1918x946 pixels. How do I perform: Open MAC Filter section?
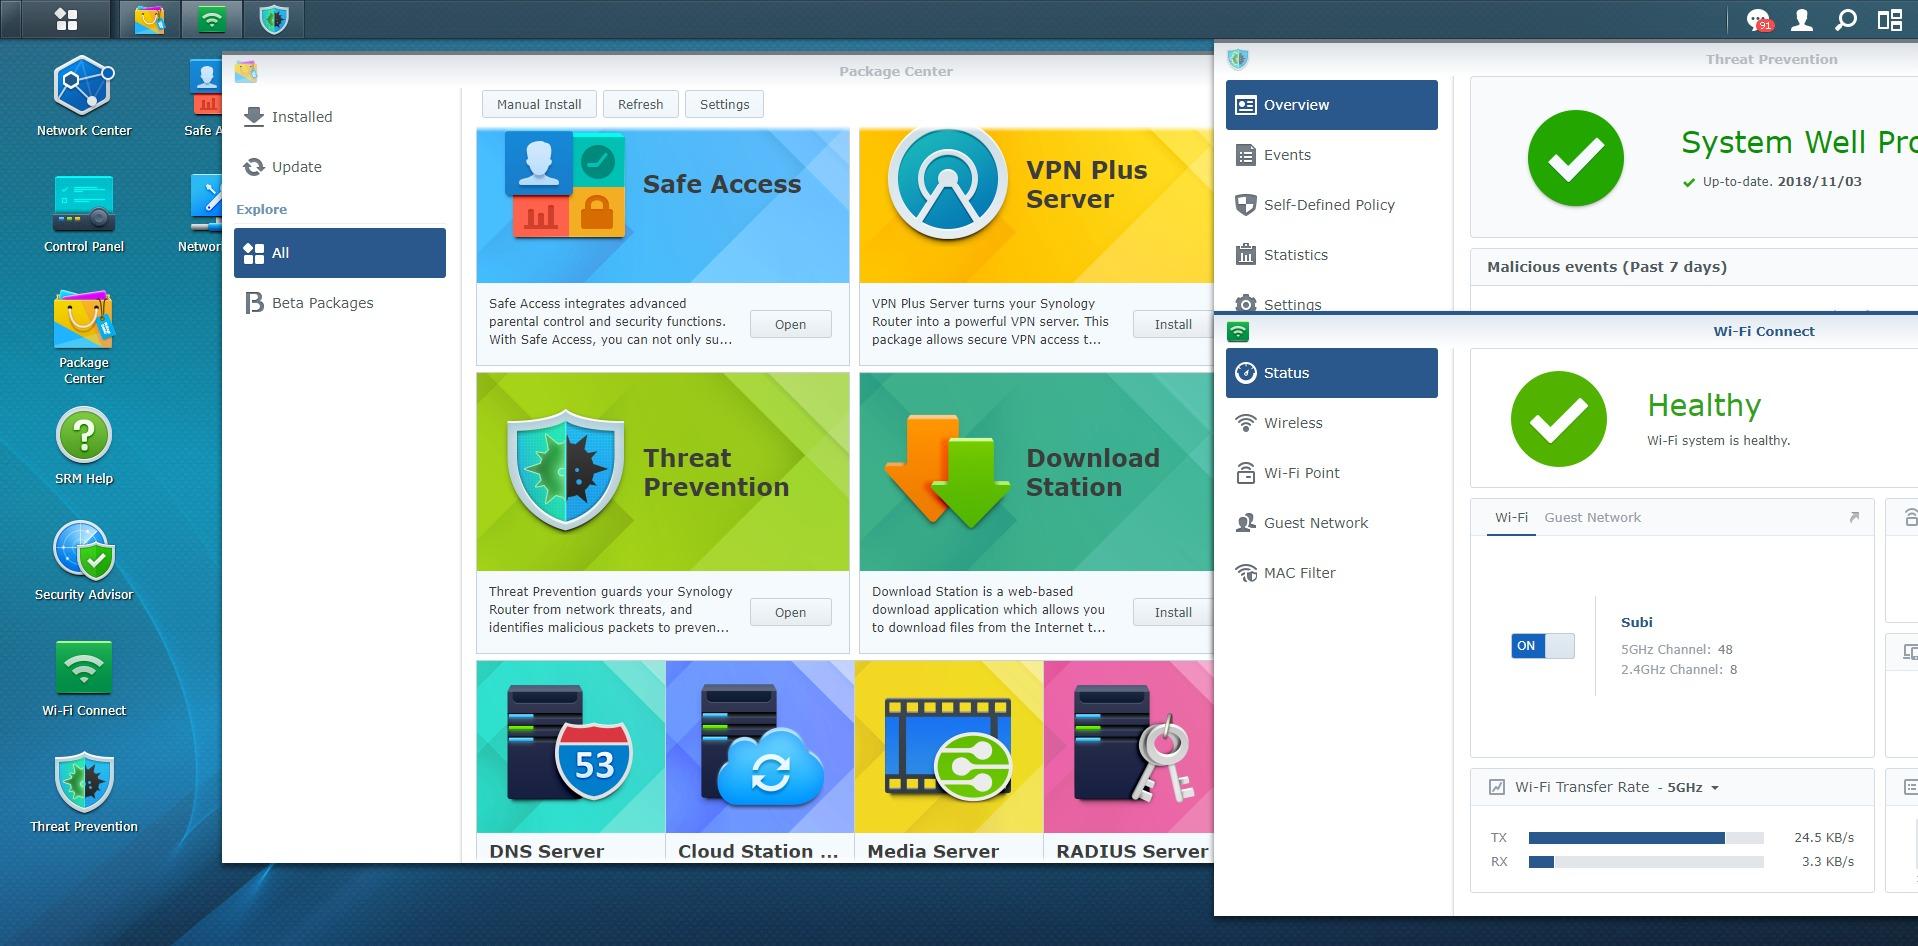click(1332, 573)
